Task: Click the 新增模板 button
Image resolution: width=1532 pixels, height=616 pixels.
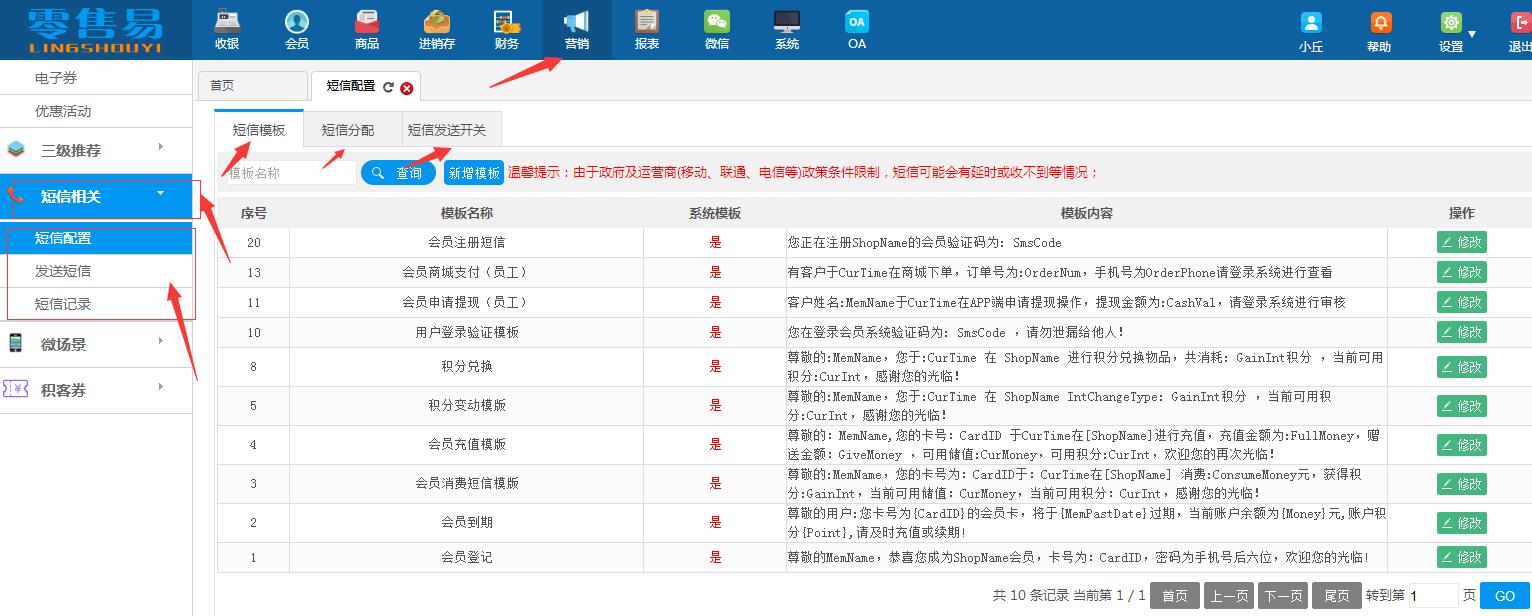Action: (473, 171)
